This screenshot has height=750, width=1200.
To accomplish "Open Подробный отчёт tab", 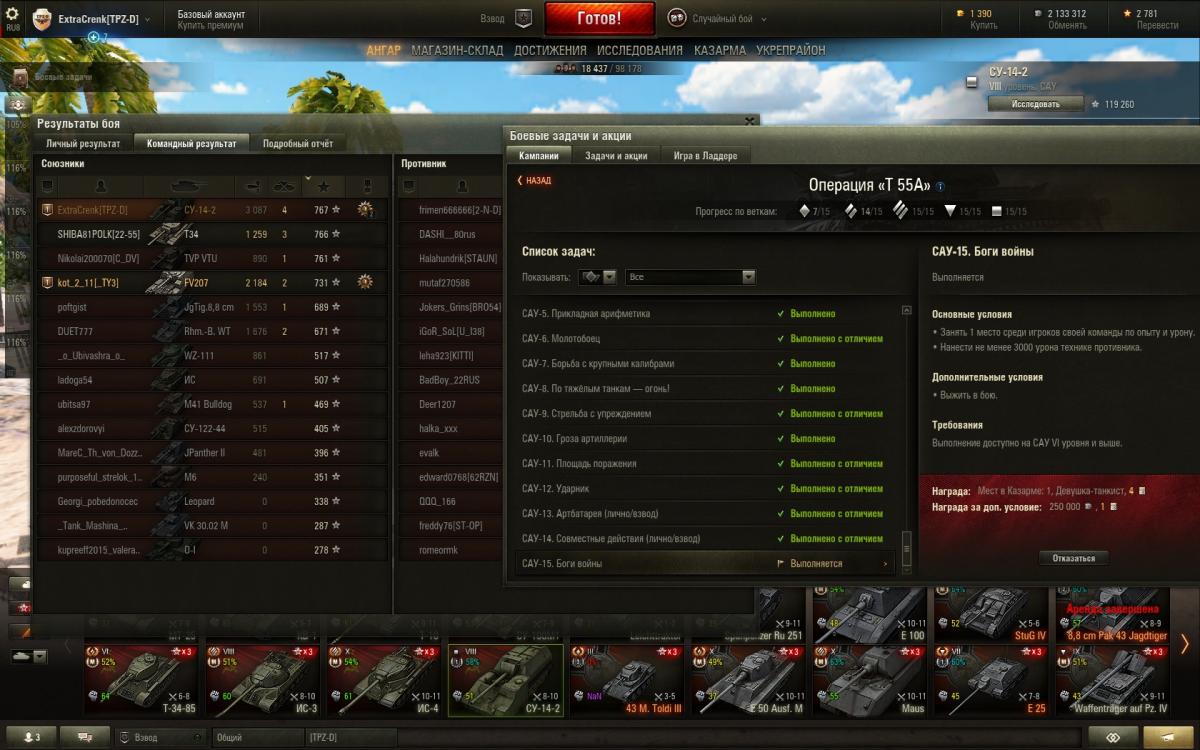I will pyautogui.click(x=298, y=144).
